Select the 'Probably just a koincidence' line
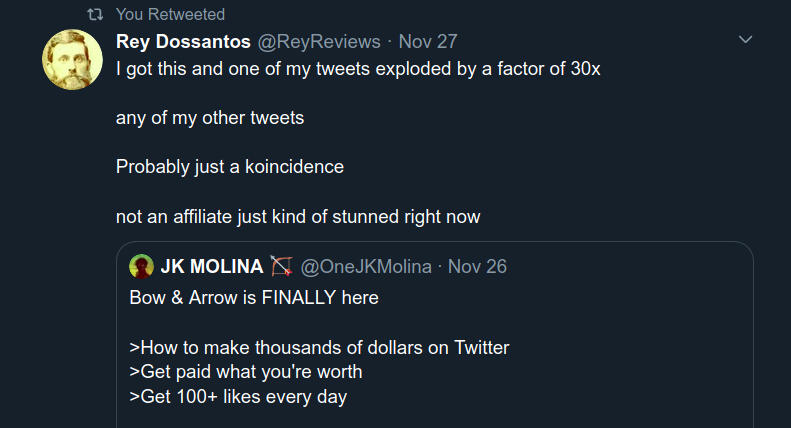This screenshot has height=428, width=791. coord(230,167)
